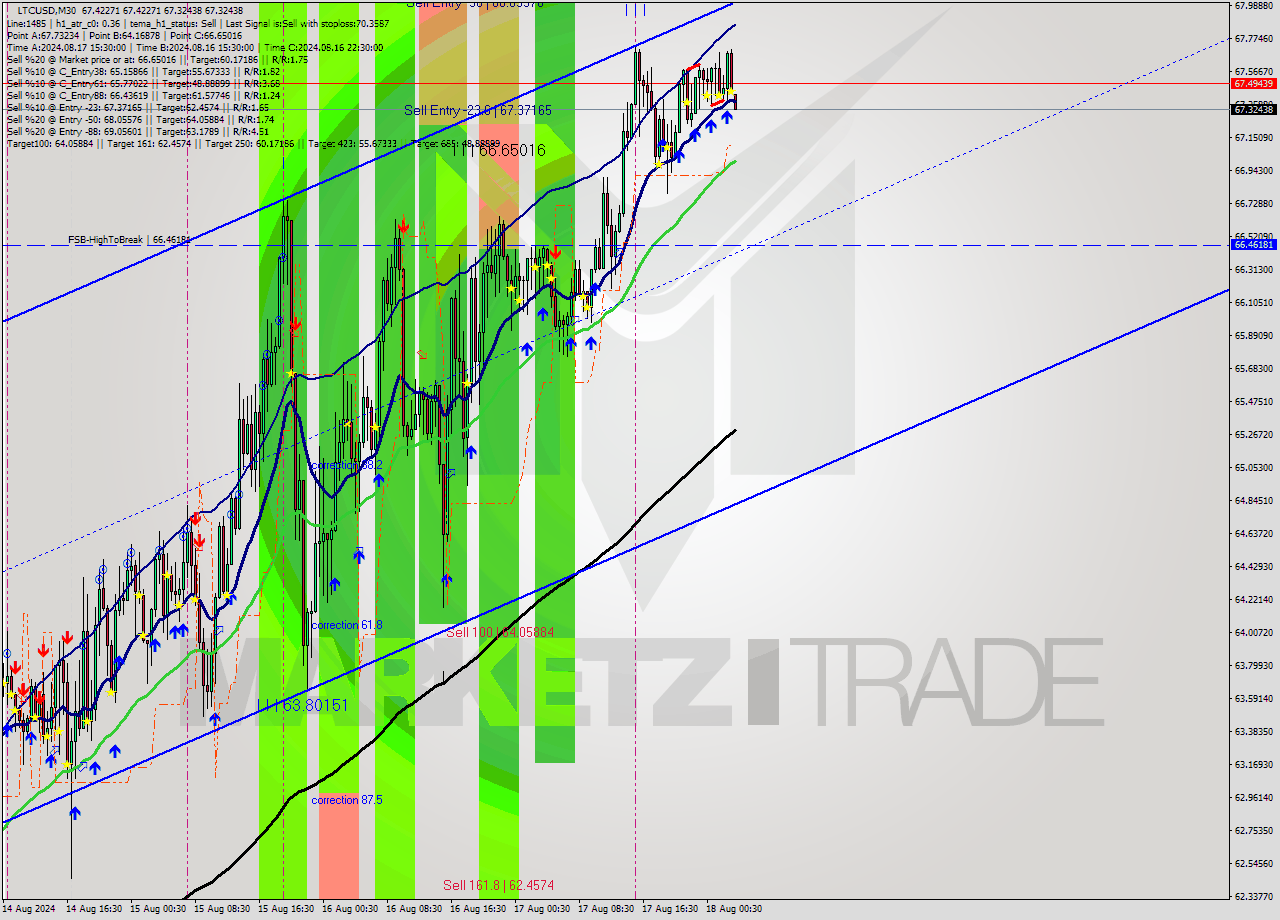Click the '18 Aug 00:30' time axis label
Viewport: 1280px width, 920px height.
coord(735,909)
